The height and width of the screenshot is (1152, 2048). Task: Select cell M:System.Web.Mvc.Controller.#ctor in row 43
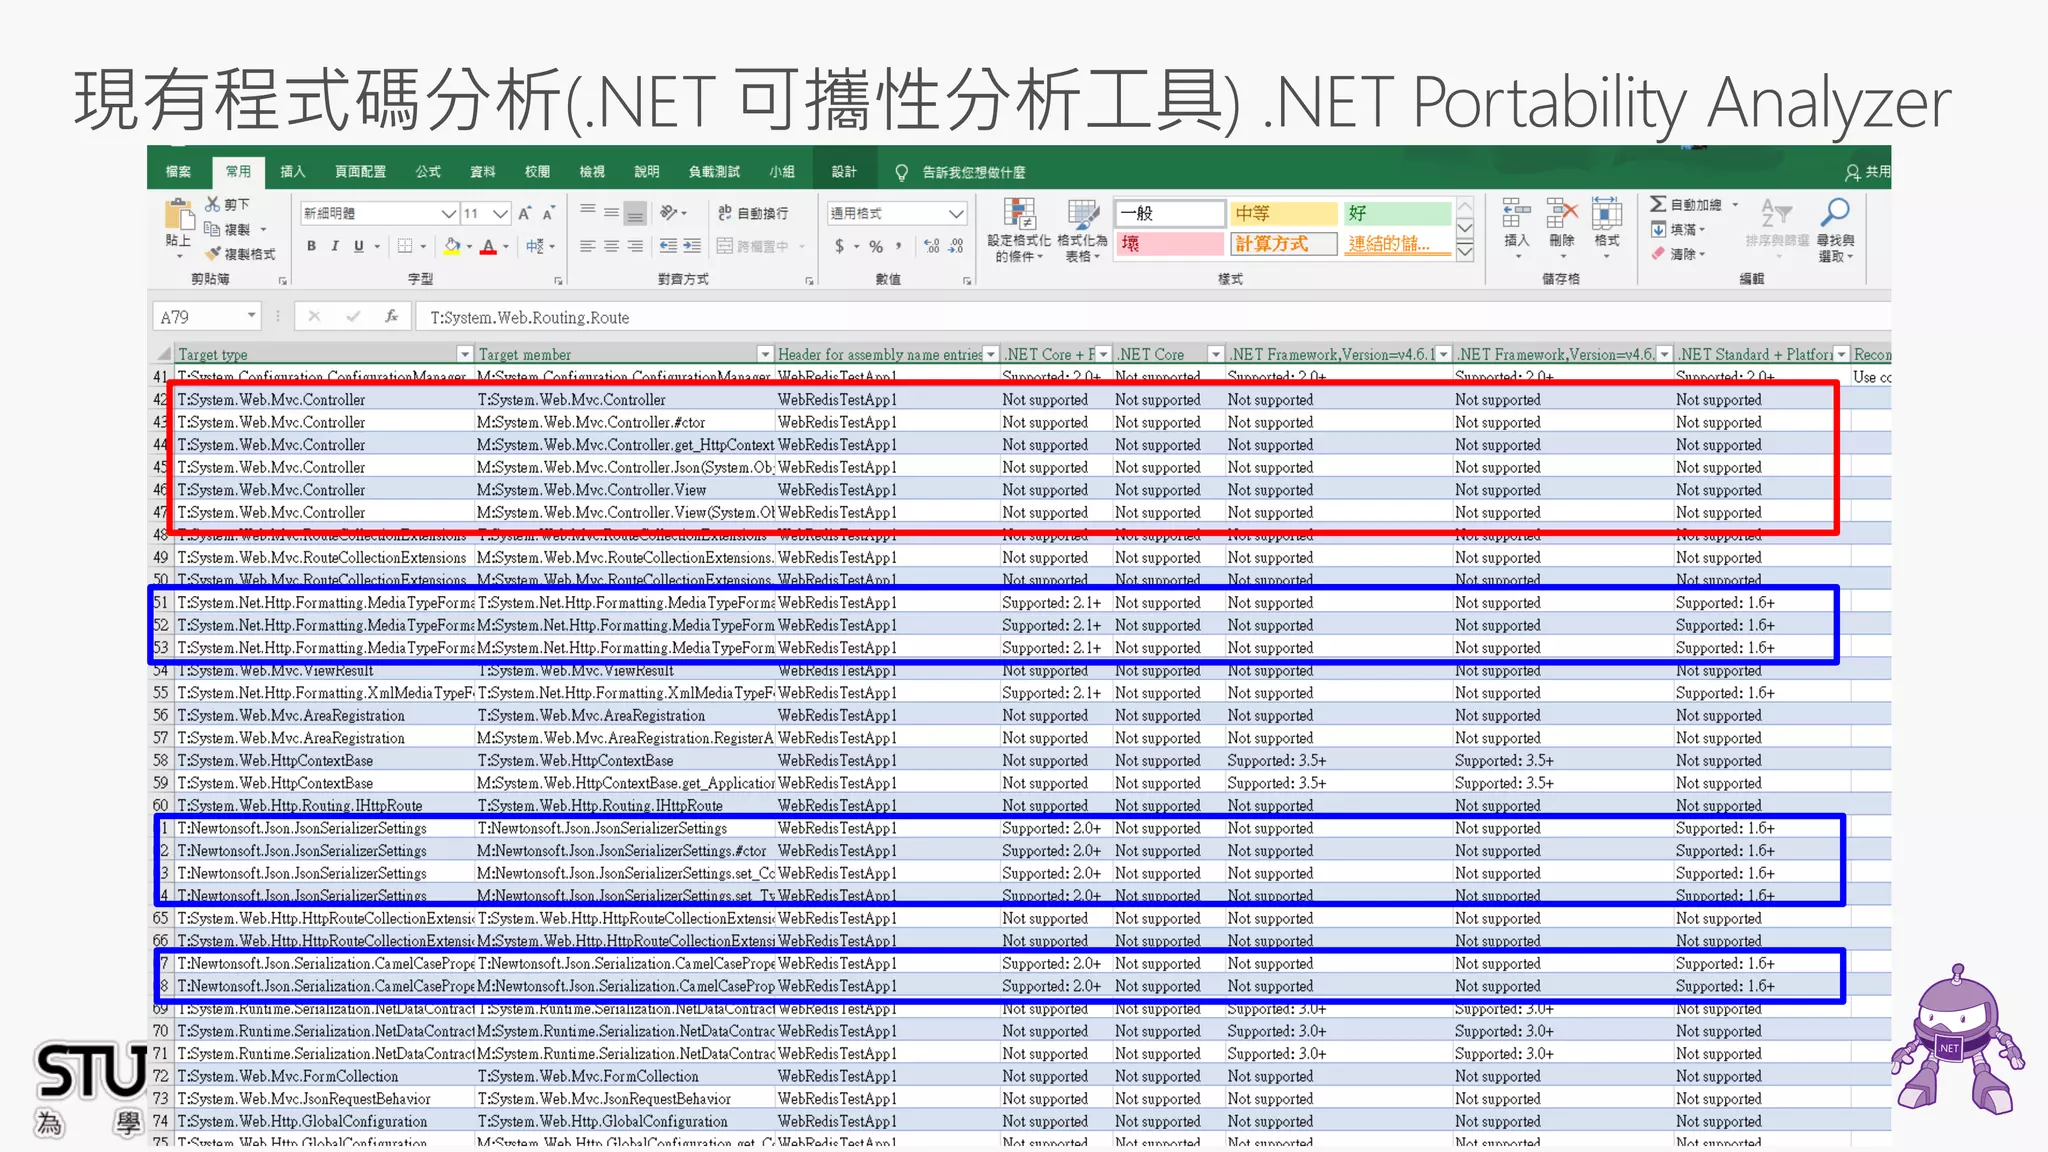pos(625,422)
